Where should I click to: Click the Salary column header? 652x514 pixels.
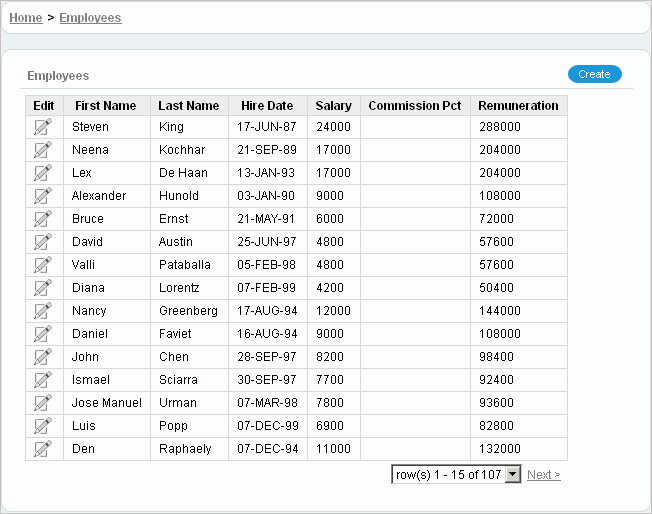point(333,106)
